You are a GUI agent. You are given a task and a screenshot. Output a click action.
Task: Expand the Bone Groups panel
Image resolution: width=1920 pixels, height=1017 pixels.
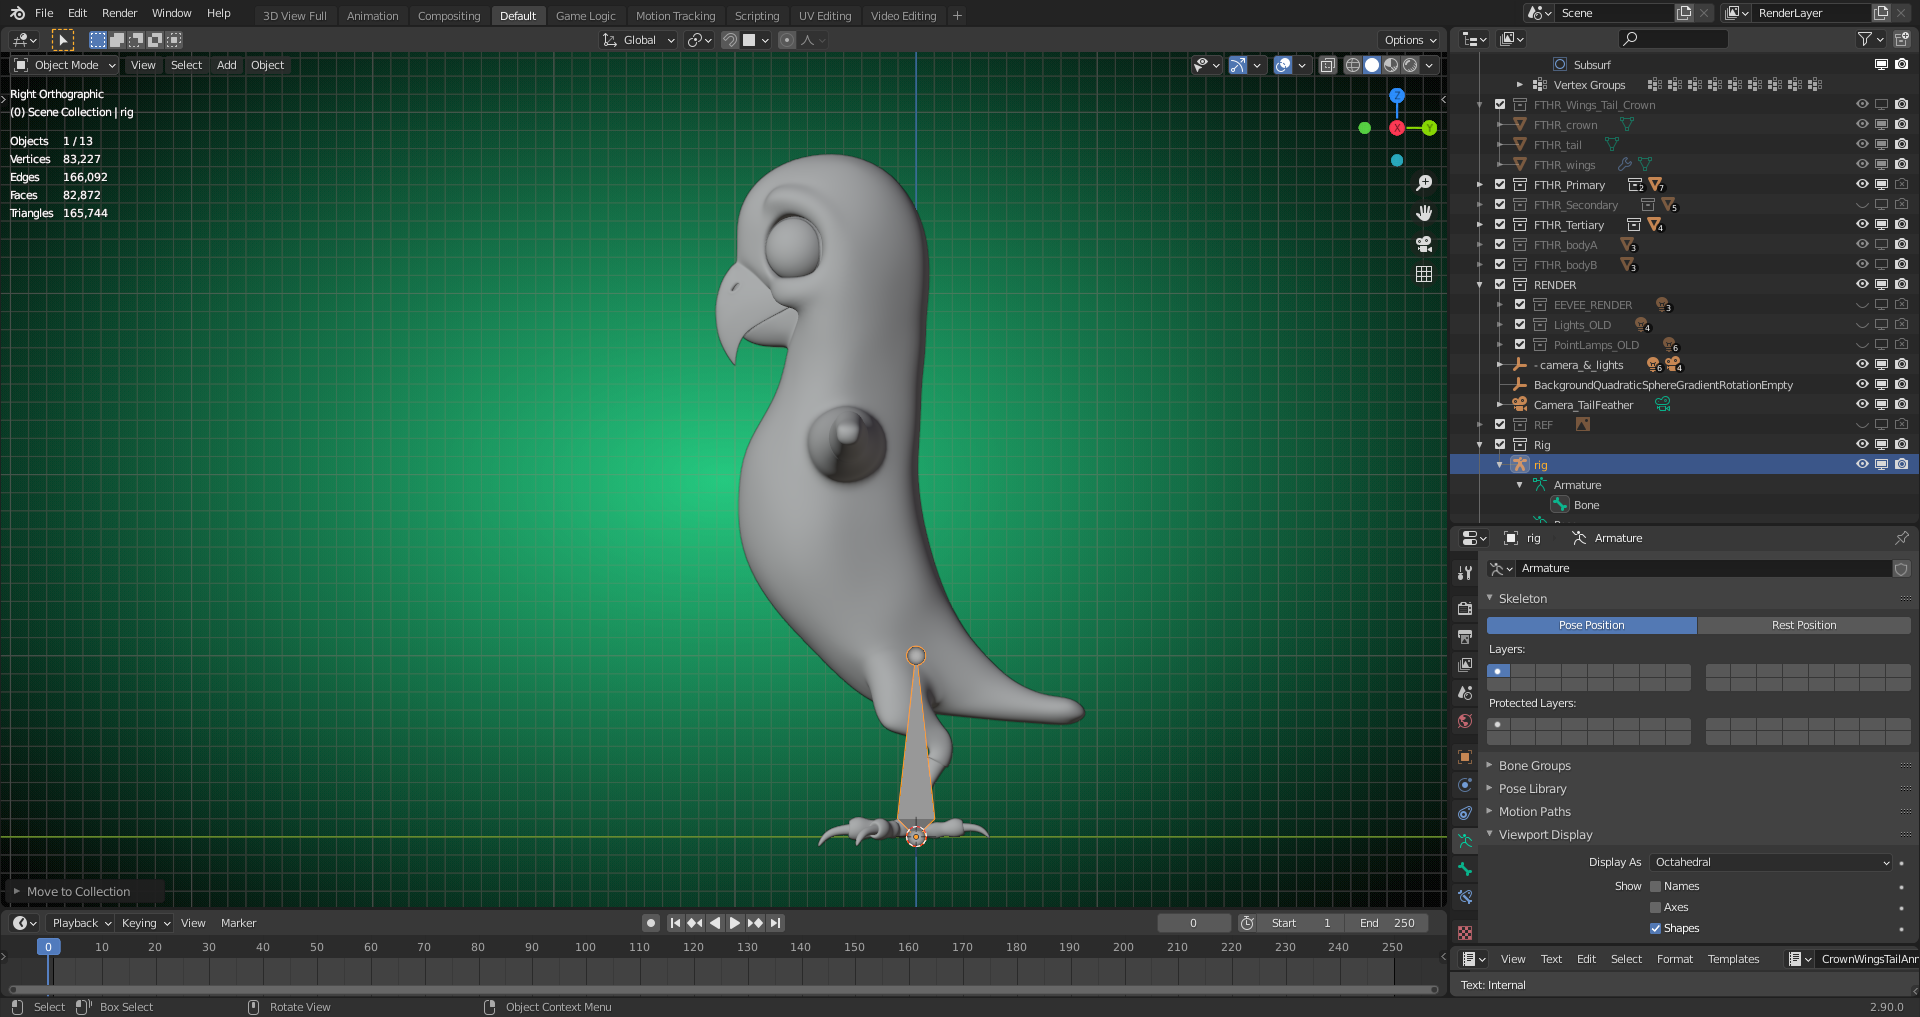pos(1535,766)
